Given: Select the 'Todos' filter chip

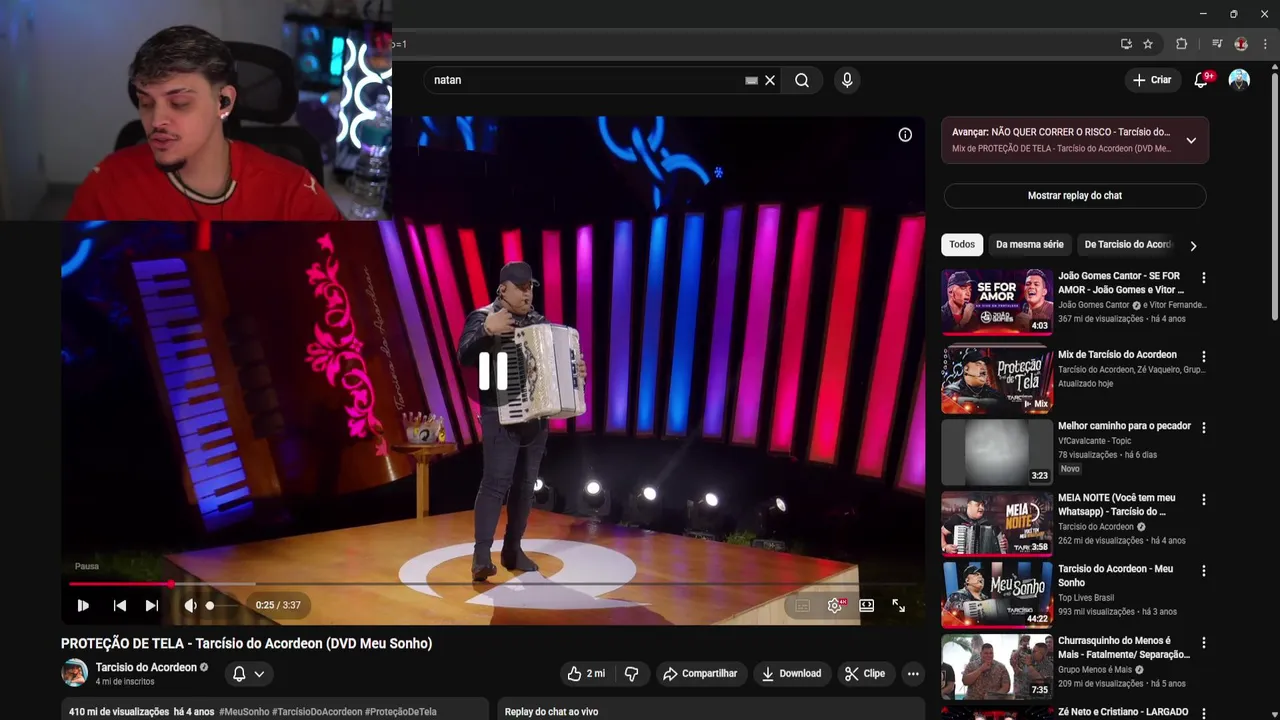Looking at the screenshot, I should coord(962,245).
